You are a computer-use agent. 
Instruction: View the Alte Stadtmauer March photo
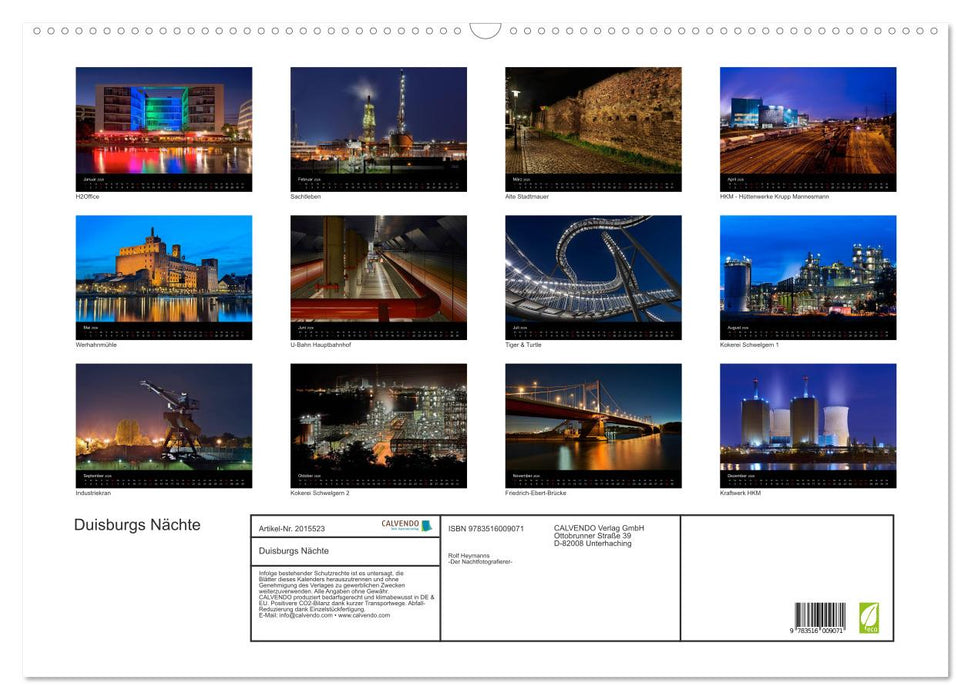click(x=592, y=128)
